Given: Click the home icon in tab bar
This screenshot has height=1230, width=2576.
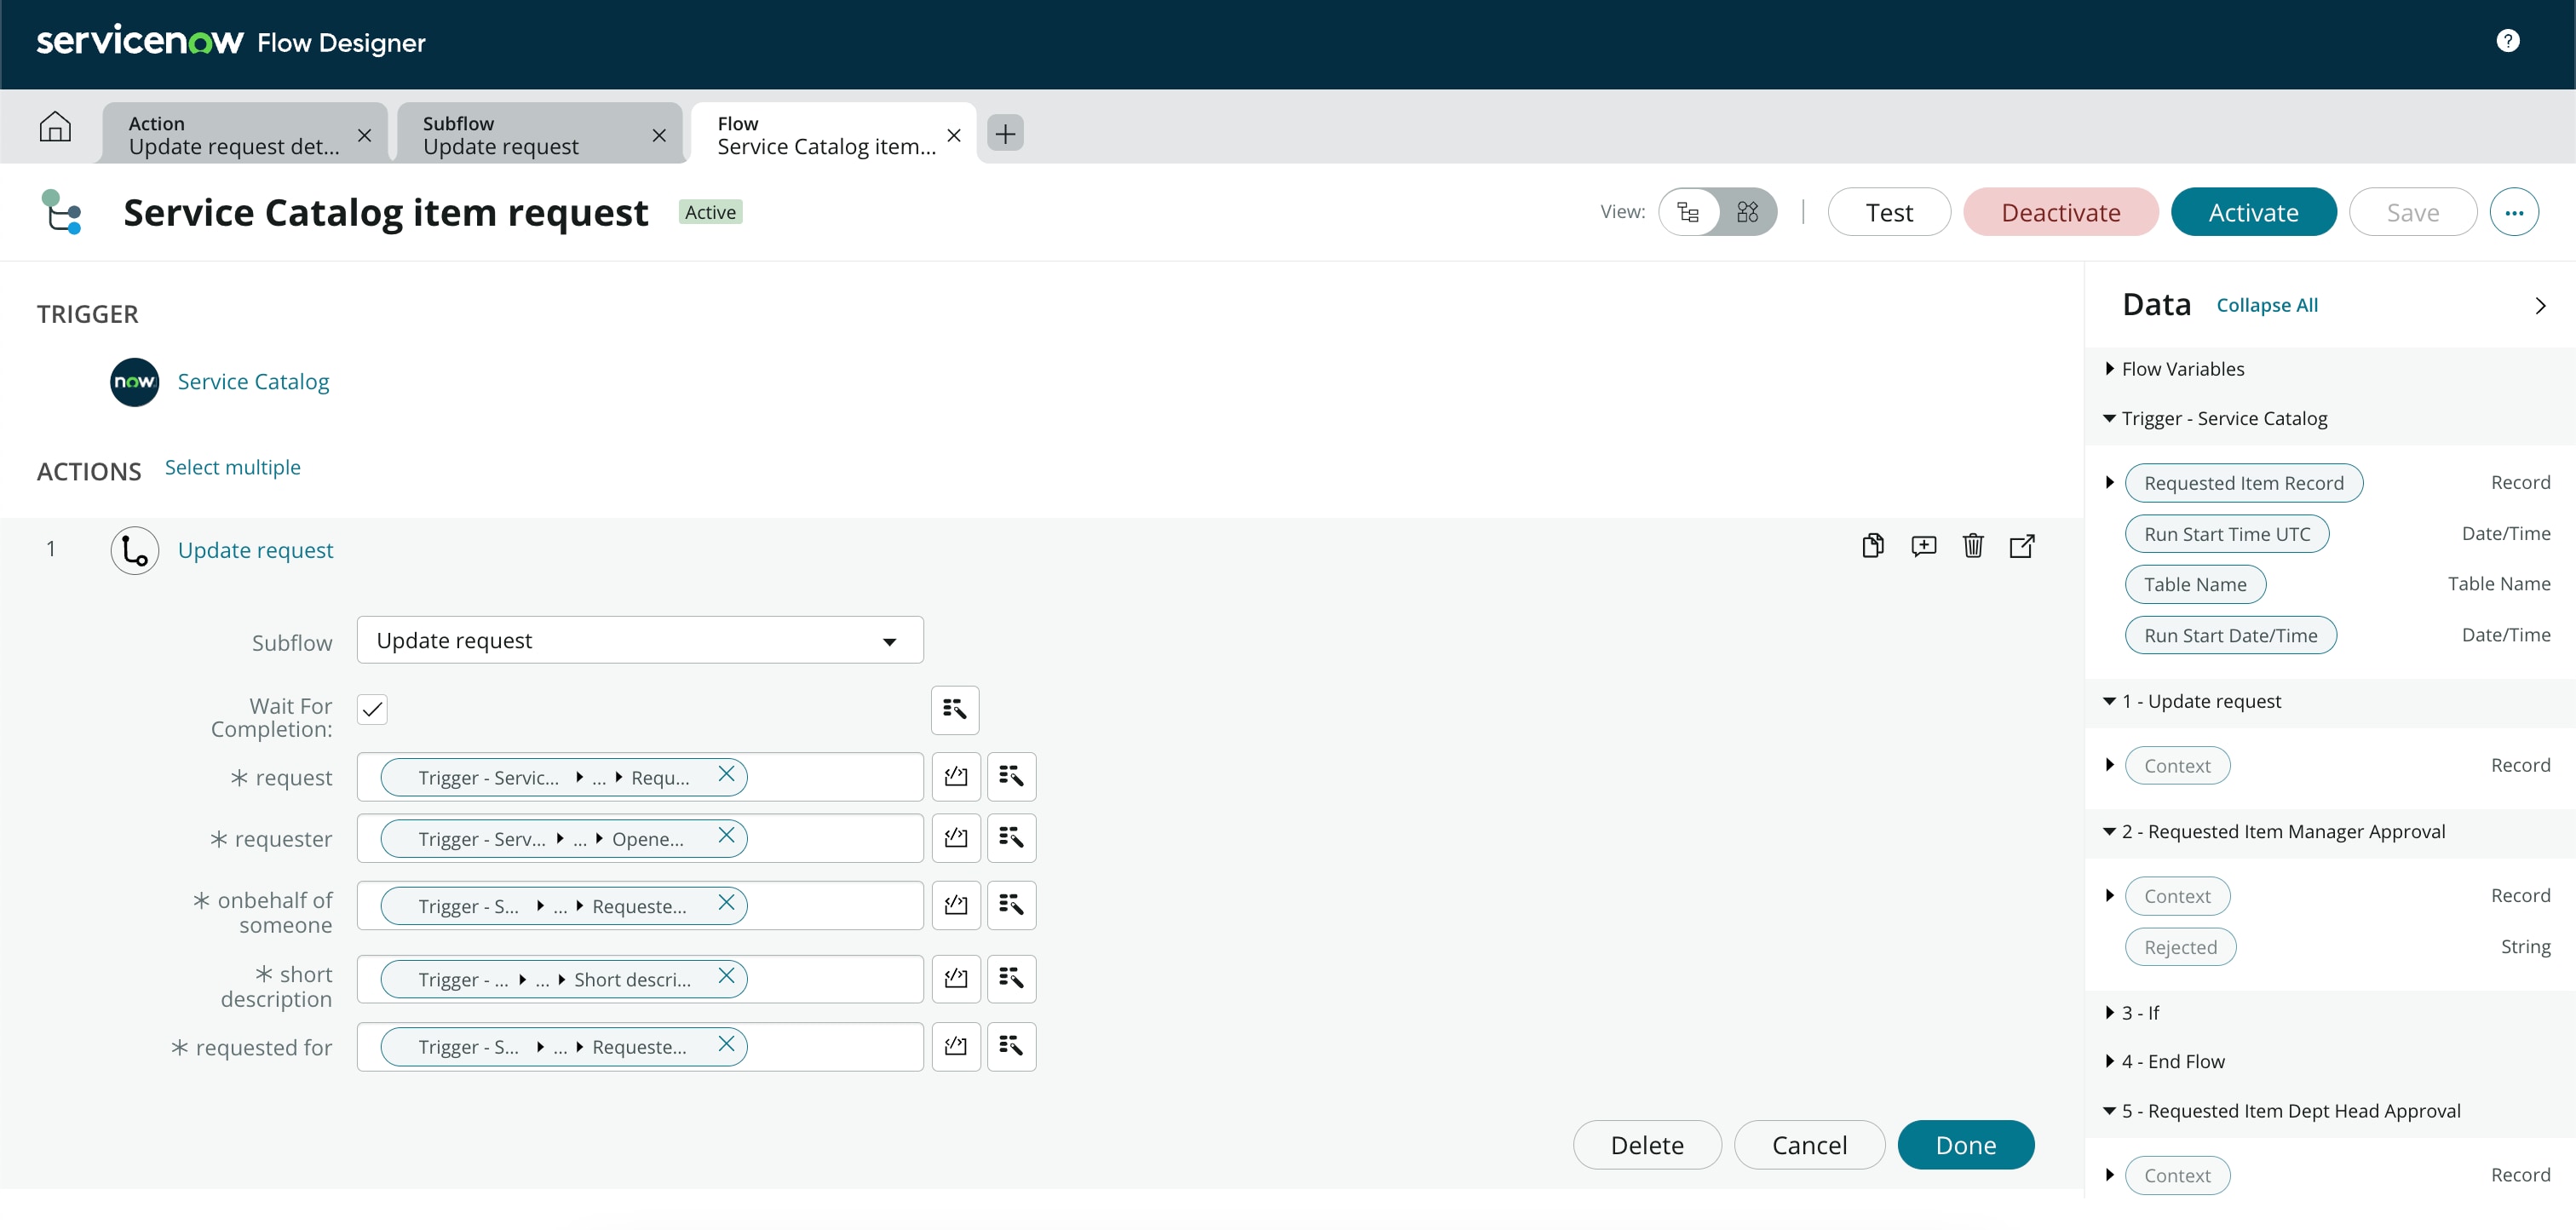Looking at the screenshot, I should 55,127.
